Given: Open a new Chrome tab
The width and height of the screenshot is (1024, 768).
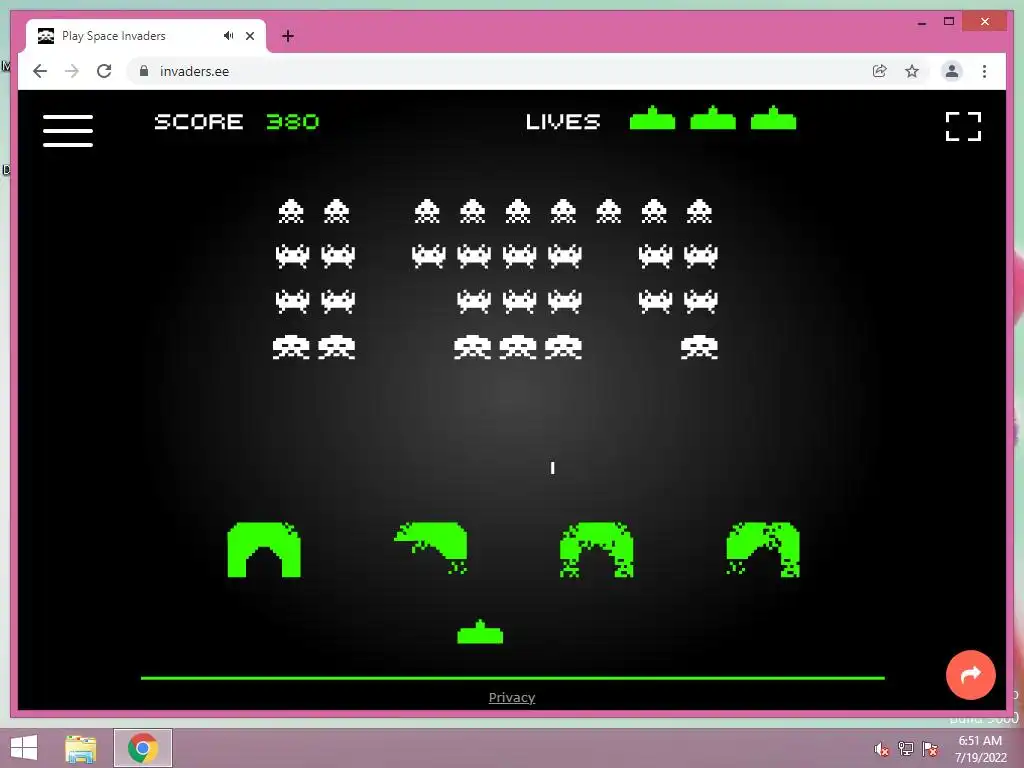Looking at the screenshot, I should tap(288, 36).
